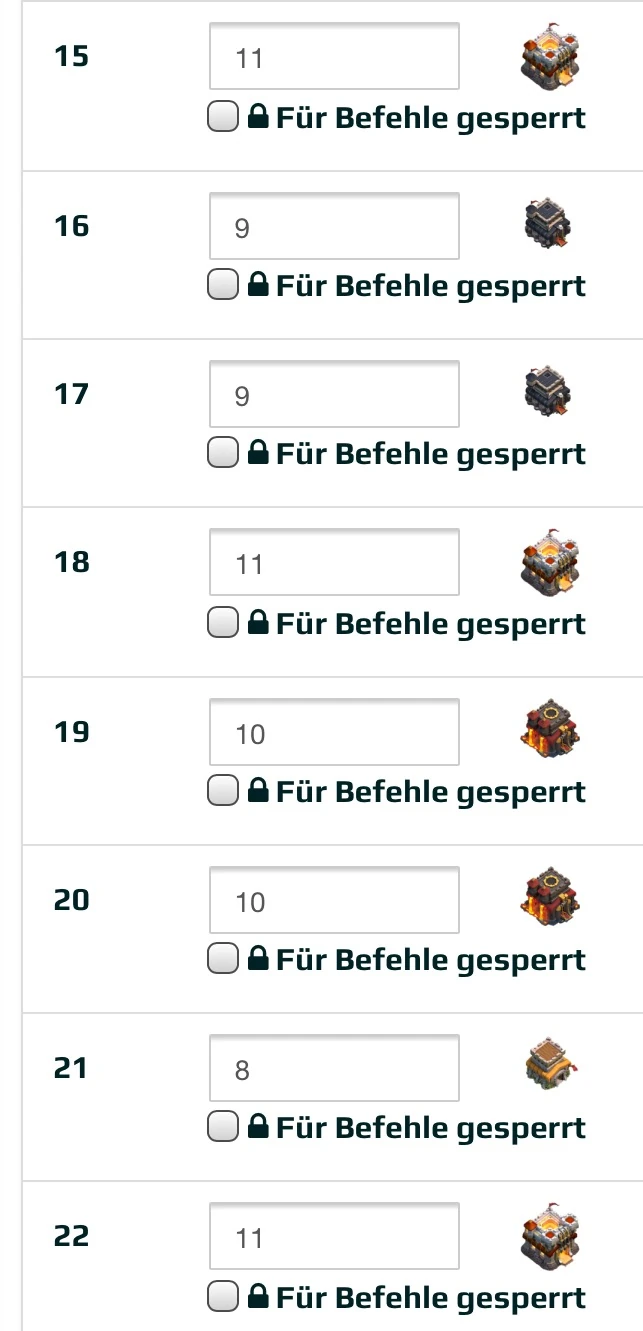This screenshot has width=643, height=1331.
Task: Click the Town Hall 10 icon in row 19
Action: click(x=549, y=731)
